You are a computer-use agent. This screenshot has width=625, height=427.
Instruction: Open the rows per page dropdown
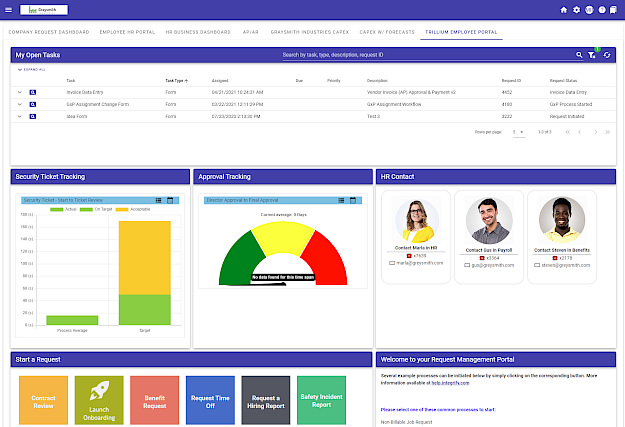click(516, 131)
